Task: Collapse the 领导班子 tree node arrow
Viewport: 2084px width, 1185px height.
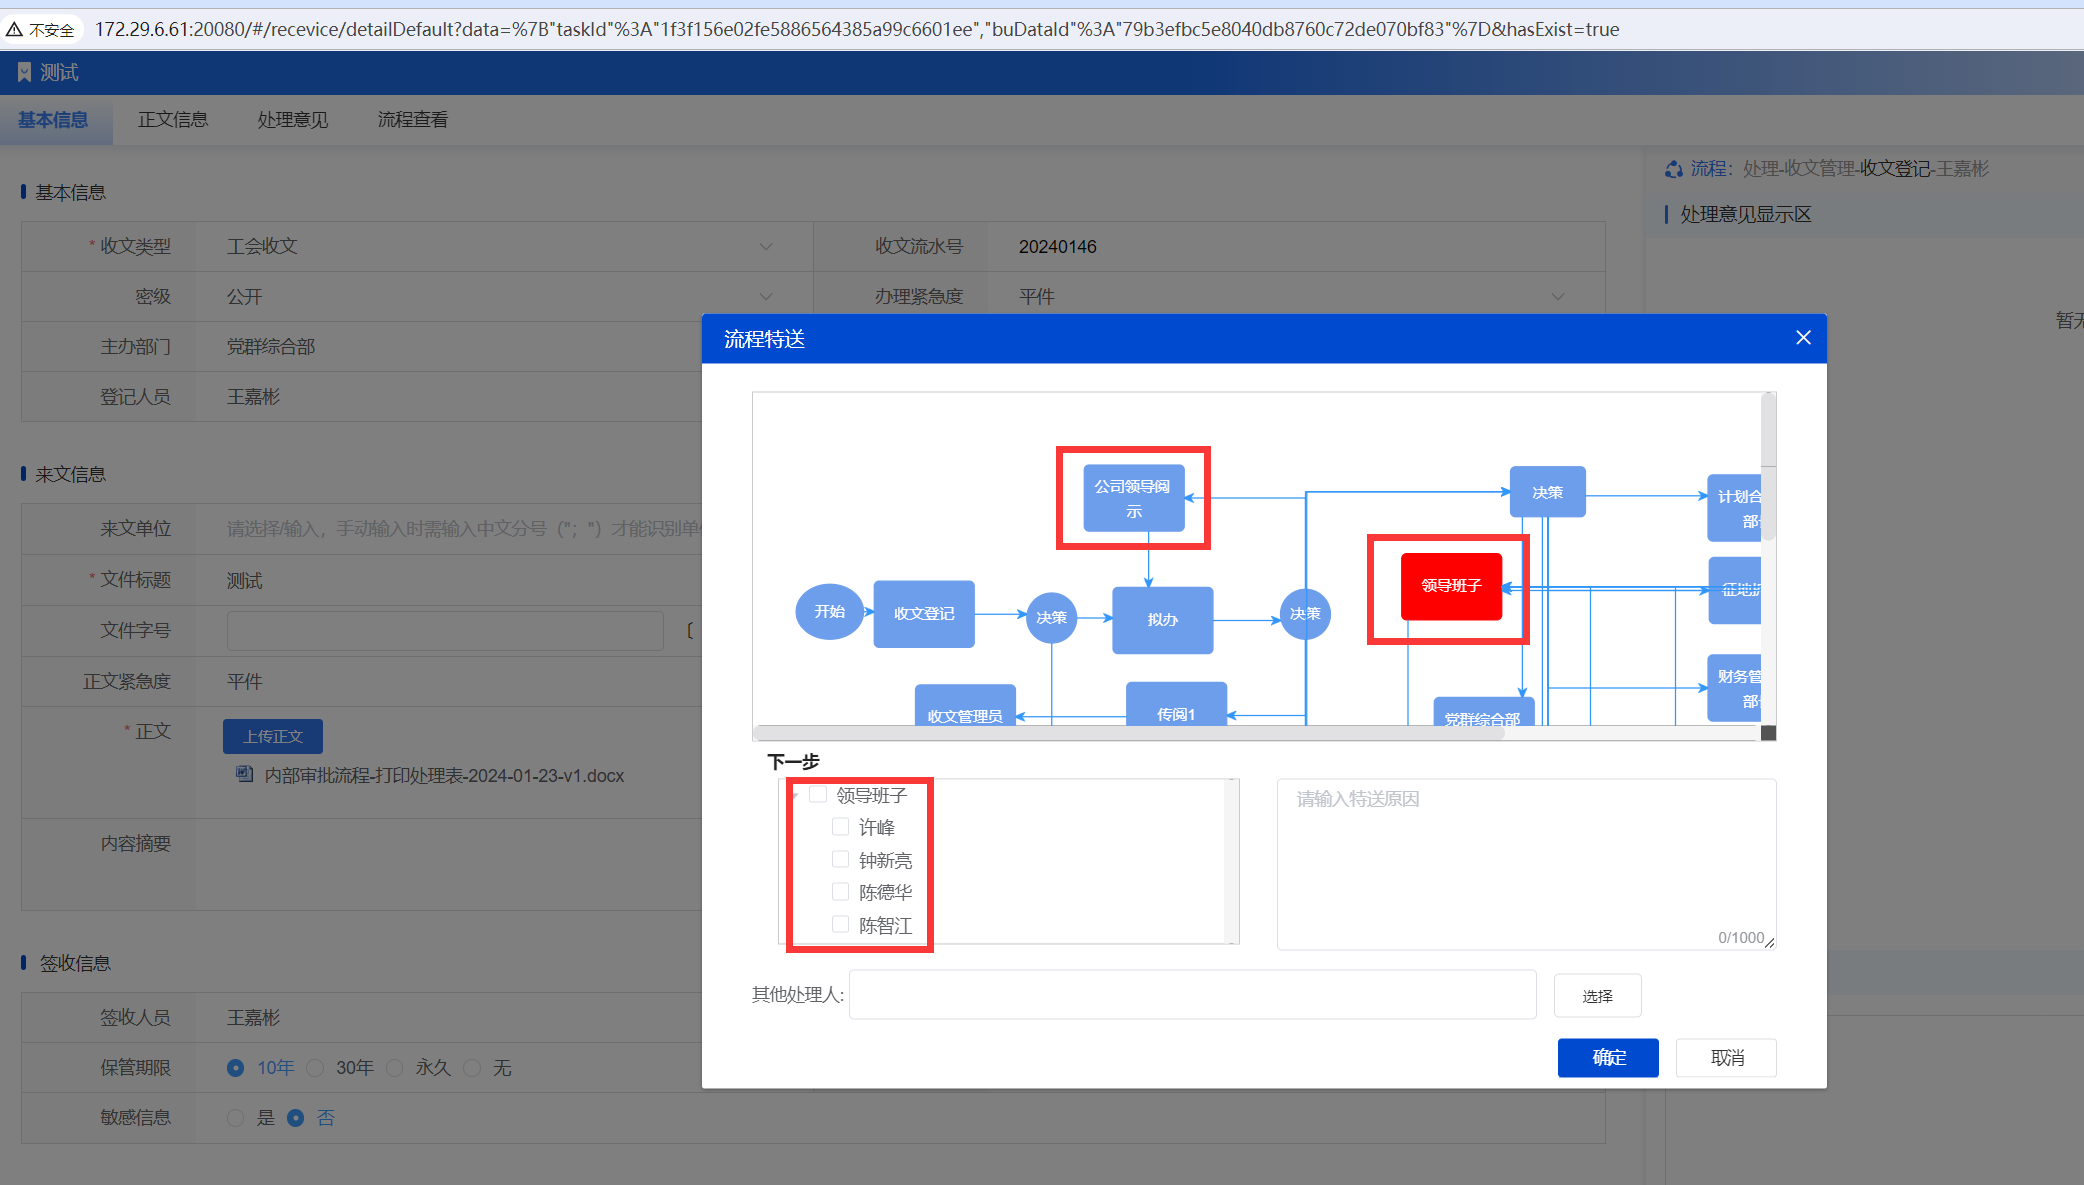Action: click(796, 795)
